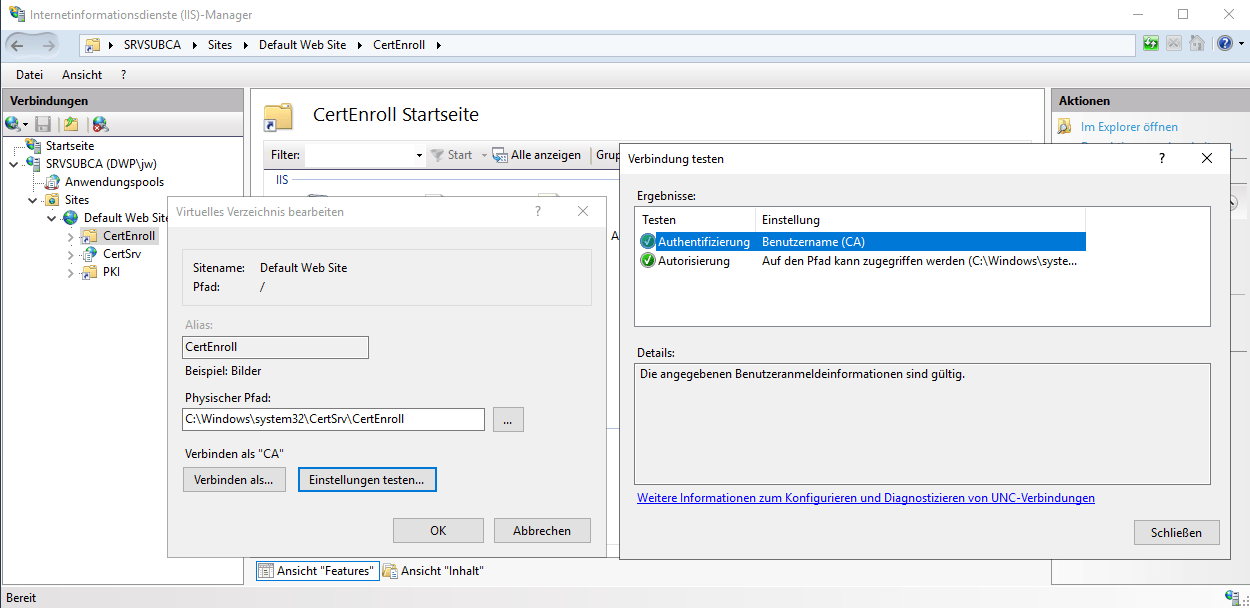The width and height of the screenshot is (1250, 608).
Task: Open the Filter dropdown
Action: tap(419, 156)
